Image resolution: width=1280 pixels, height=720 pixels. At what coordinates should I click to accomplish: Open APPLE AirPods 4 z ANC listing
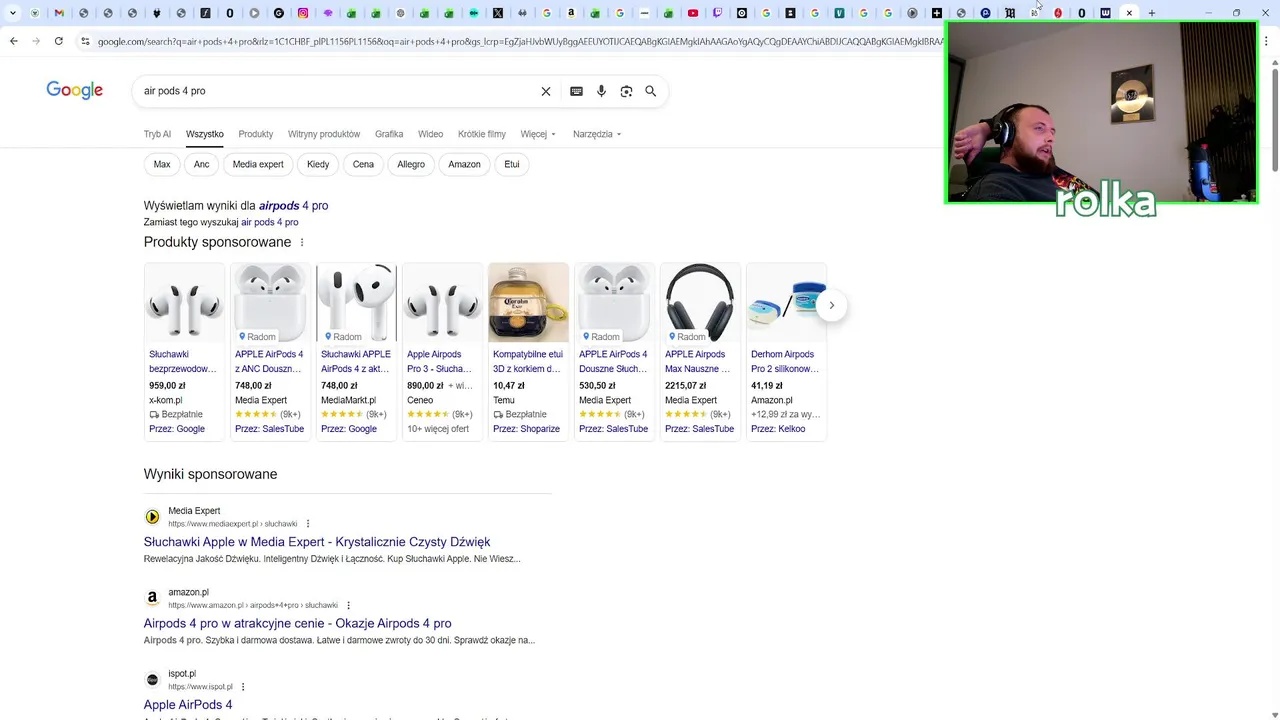268,361
